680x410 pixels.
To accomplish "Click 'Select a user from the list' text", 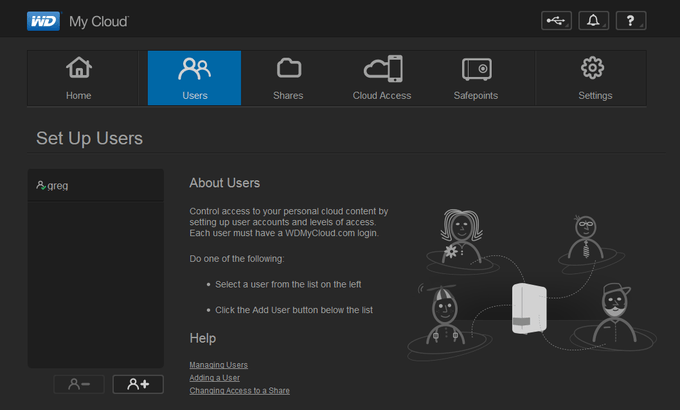I will click(288, 284).
